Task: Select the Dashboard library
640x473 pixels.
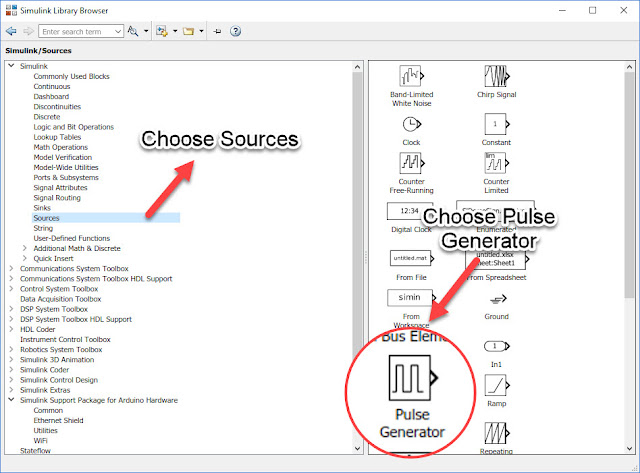Action: 51,97
